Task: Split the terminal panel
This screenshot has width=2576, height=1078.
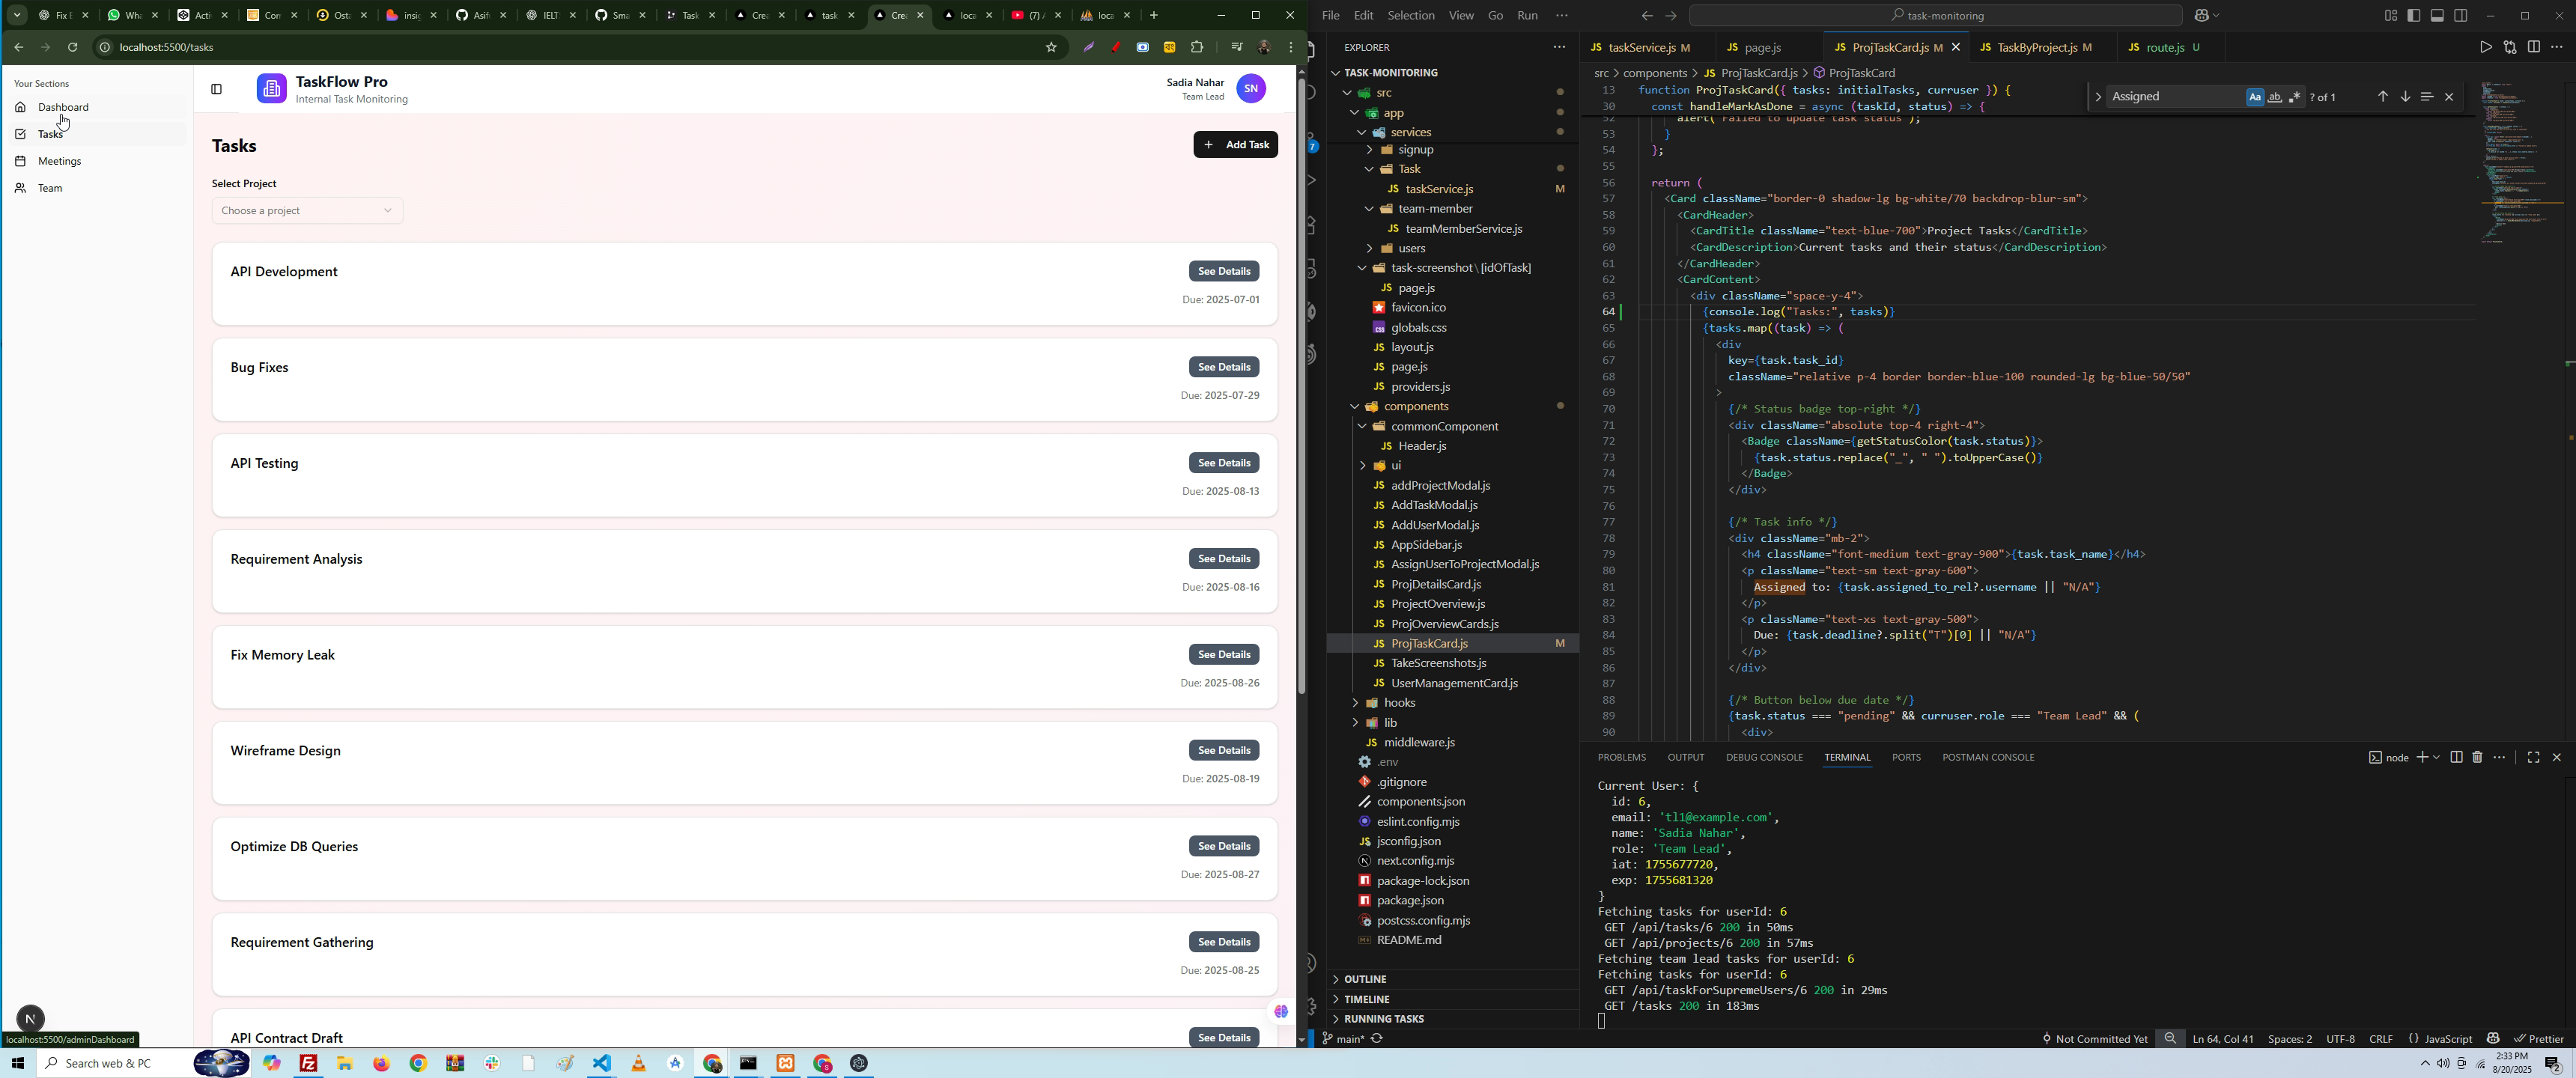Action: pyautogui.click(x=2456, y=758)
